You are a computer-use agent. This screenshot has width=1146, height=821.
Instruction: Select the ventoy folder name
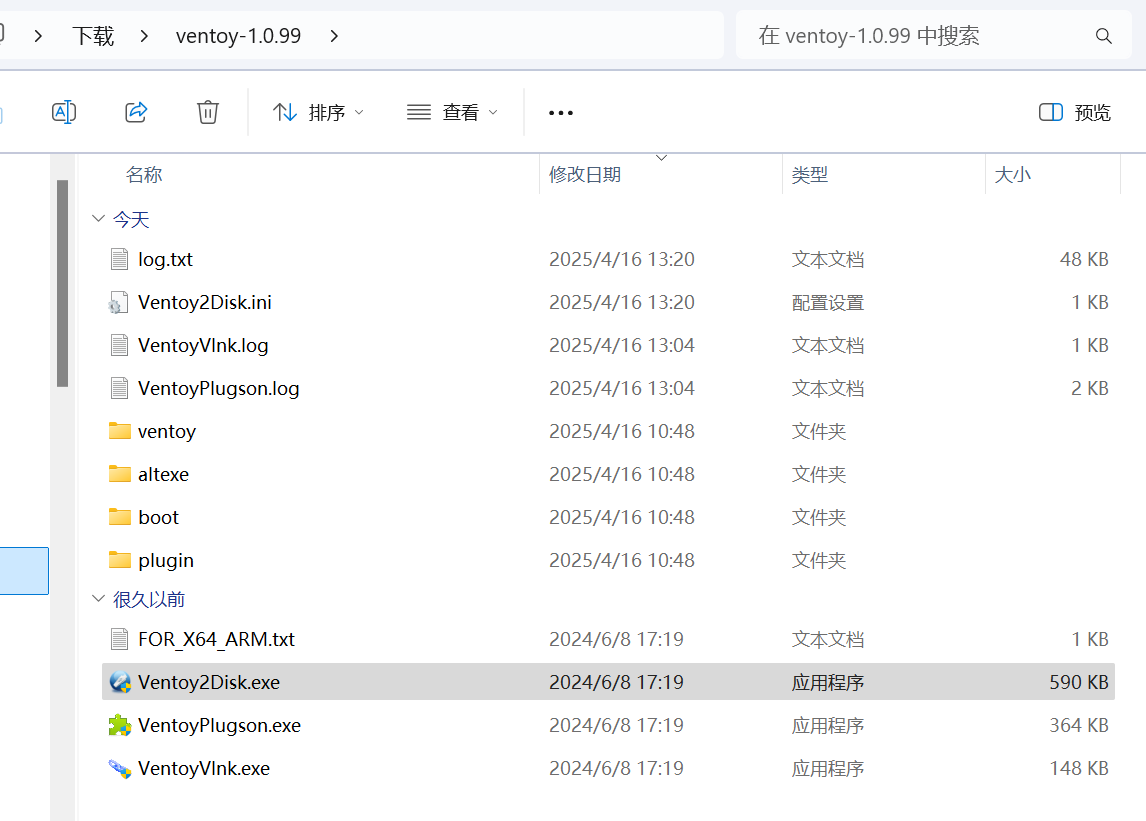click(x=167, y=431)
